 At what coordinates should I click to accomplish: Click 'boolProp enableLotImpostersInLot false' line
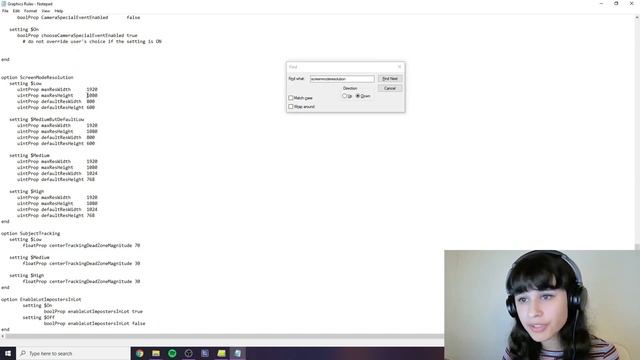click(x=94, y=323)
